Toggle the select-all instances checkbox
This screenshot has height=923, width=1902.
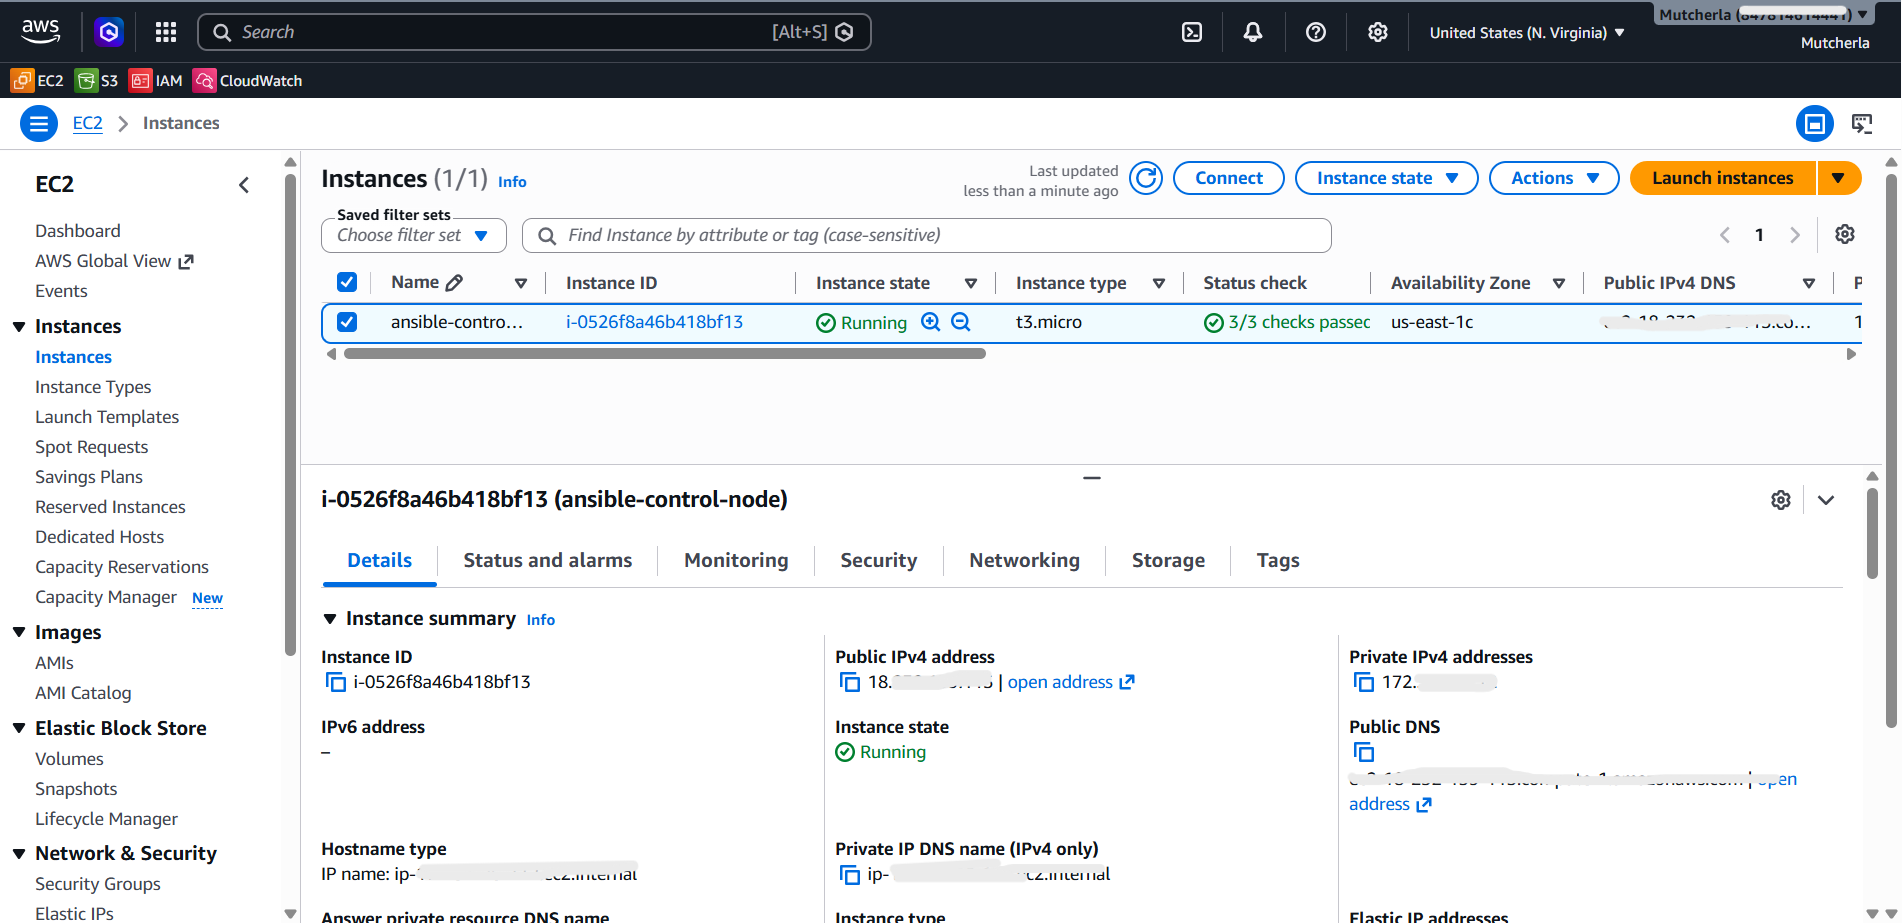click(x=347, y=282)
